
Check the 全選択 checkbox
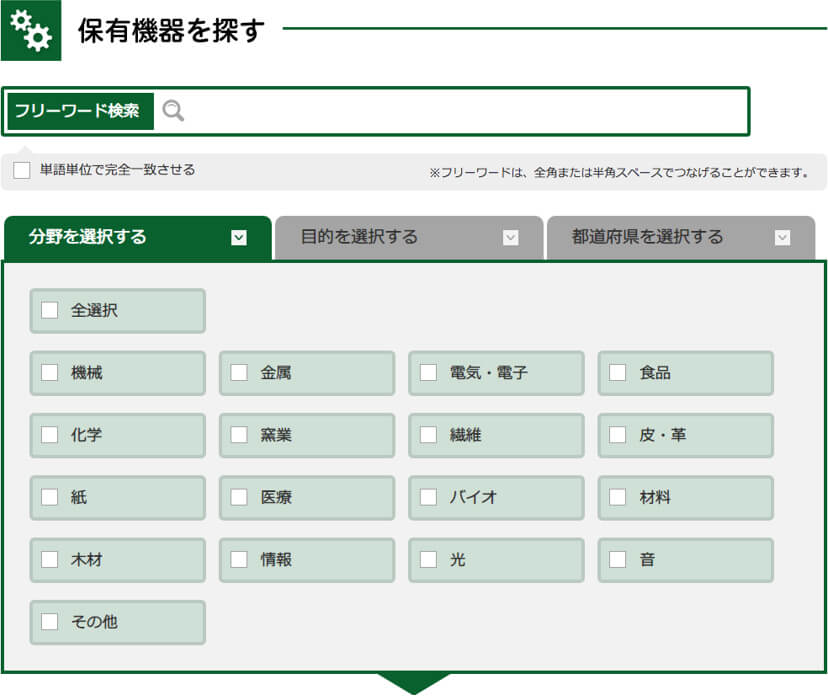48,310
